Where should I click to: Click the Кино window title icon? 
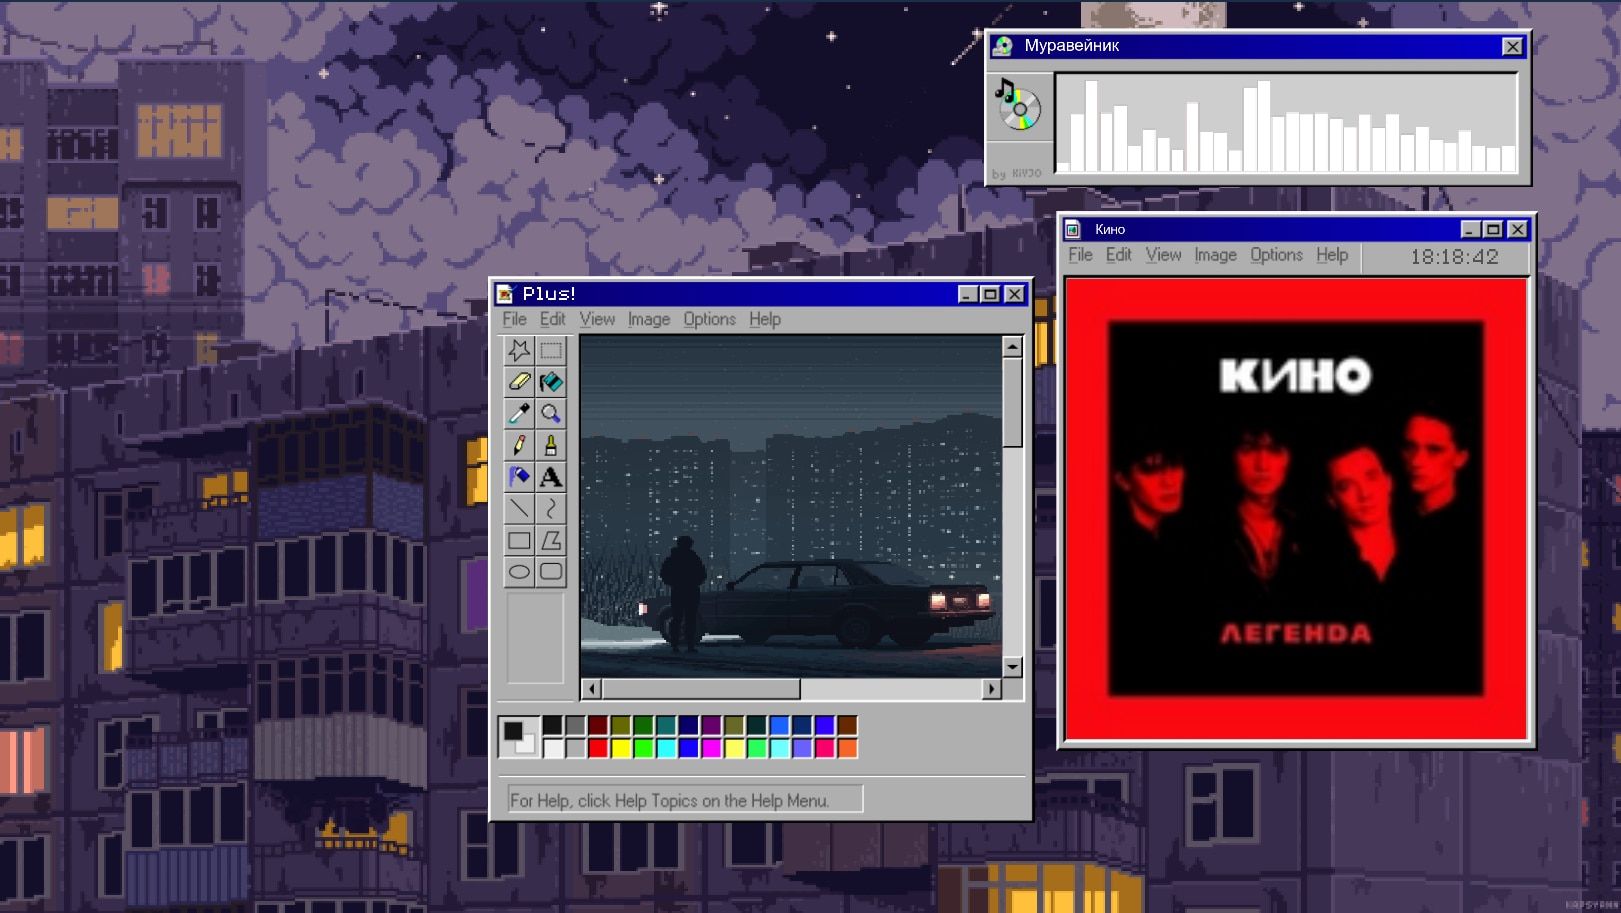tap(1073, 229)
